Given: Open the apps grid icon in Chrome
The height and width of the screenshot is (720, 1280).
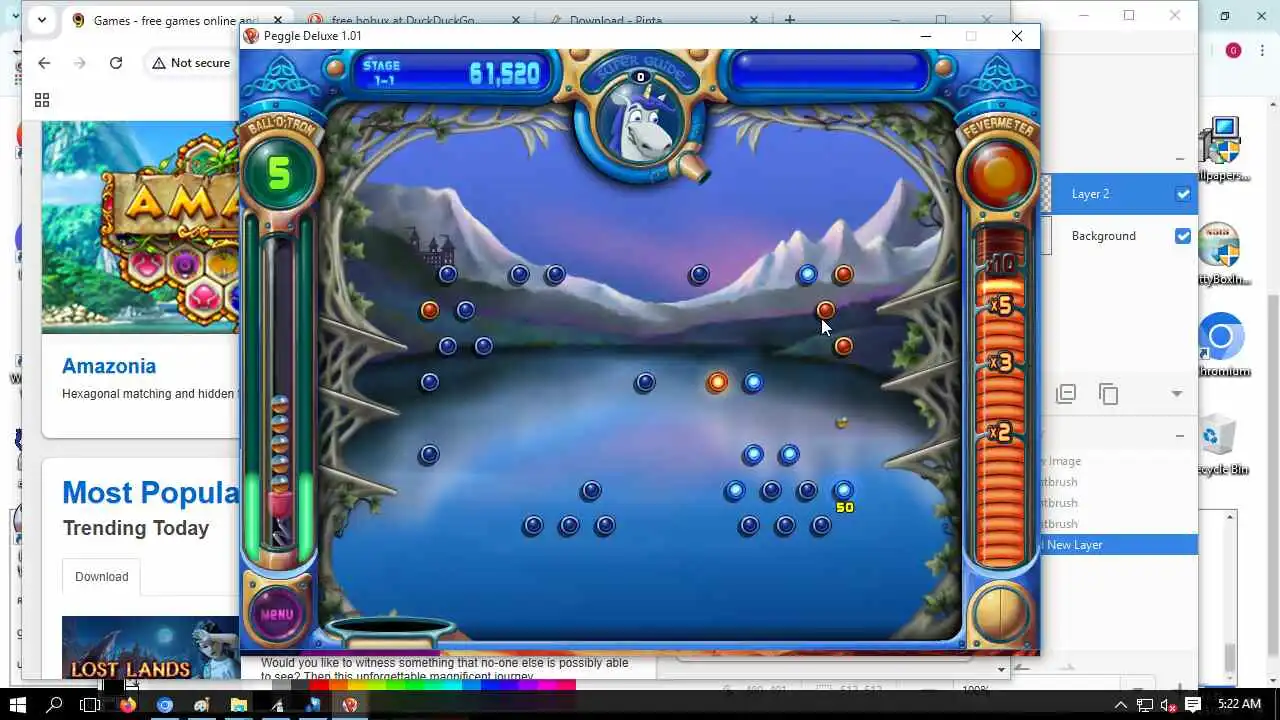Looking at the screenshot, I should [42, 100].
